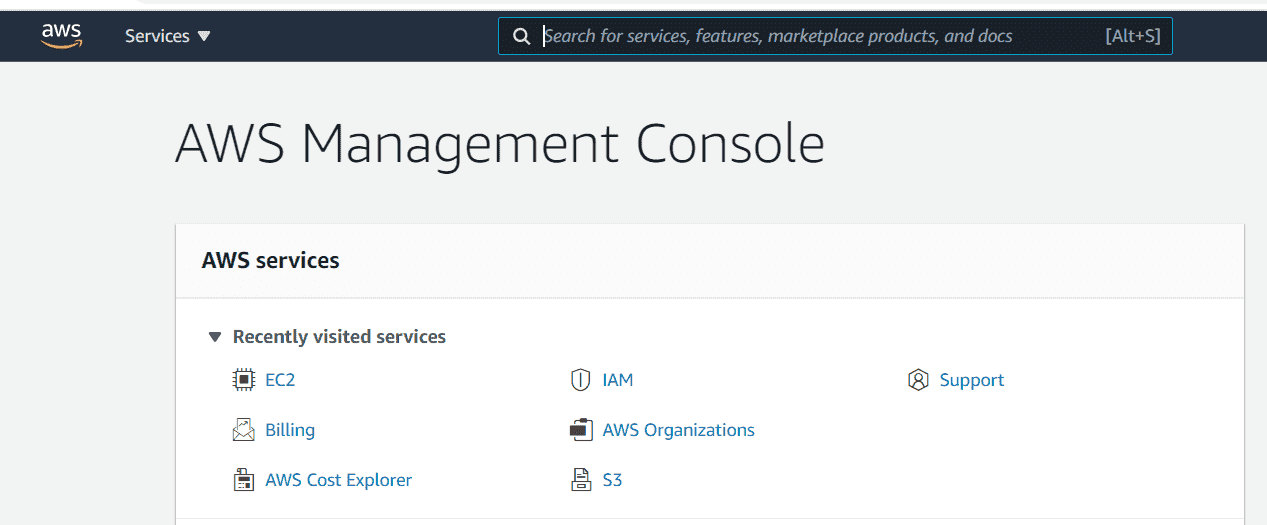
Task: Click the AWS Management Console title
Action: 500,143
